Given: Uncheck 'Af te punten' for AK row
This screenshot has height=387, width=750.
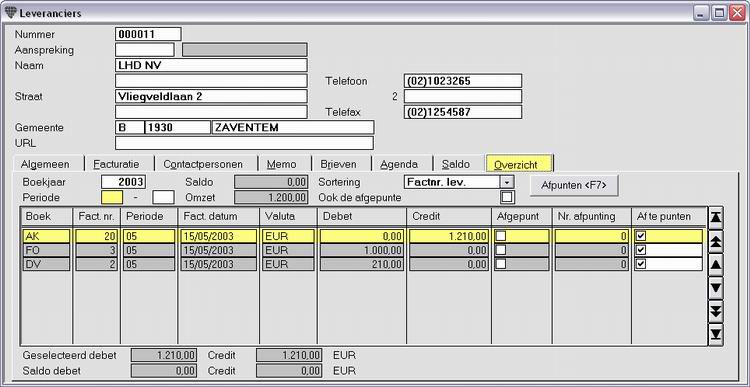Looking at the screenshot, I should pos(641,236).
